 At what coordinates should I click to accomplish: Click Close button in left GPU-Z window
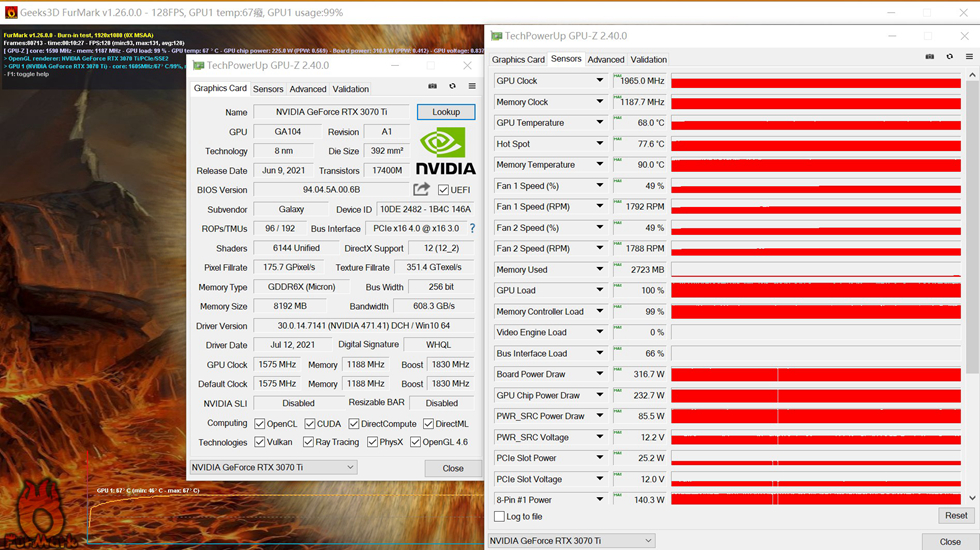point(452,468)
